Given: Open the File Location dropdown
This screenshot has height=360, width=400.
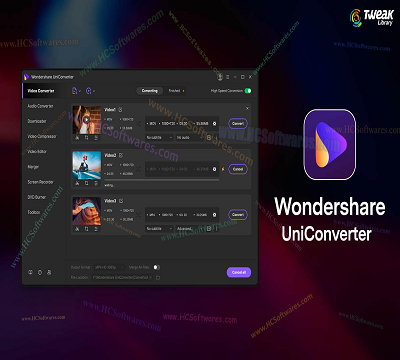Looking at the screenshot, I should [x=122, y=277].
